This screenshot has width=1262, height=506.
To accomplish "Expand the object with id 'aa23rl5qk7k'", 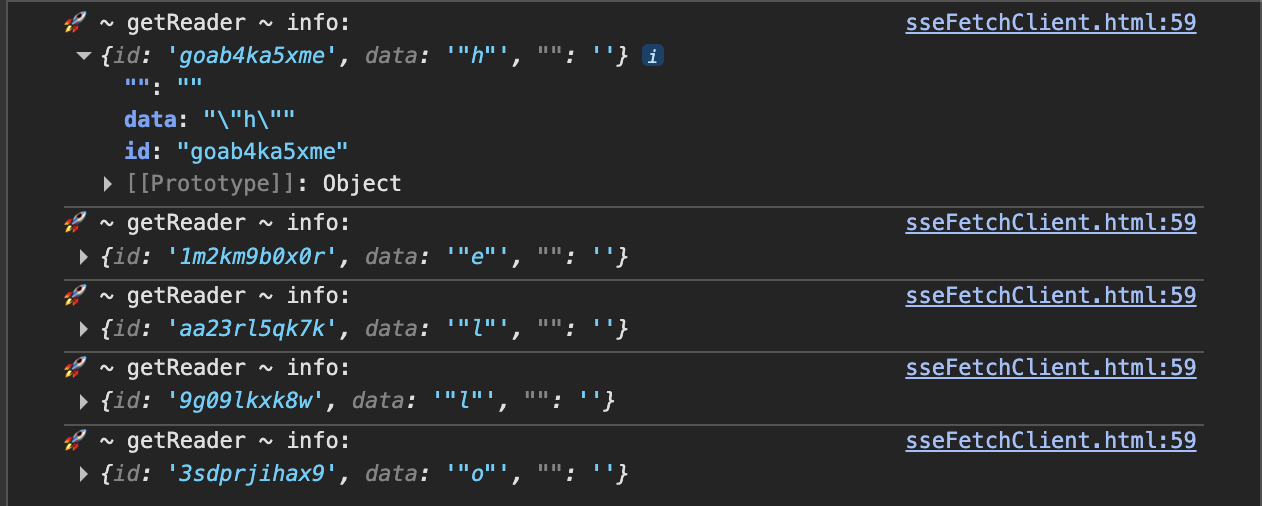I will [x=84, y=329].
